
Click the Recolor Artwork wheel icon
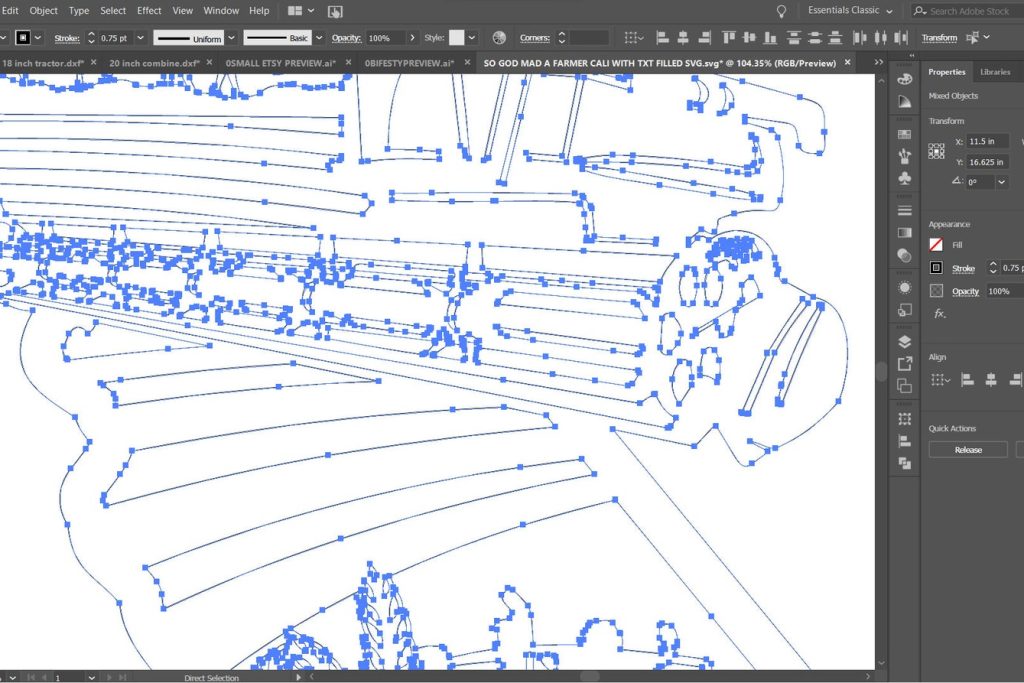499,38
